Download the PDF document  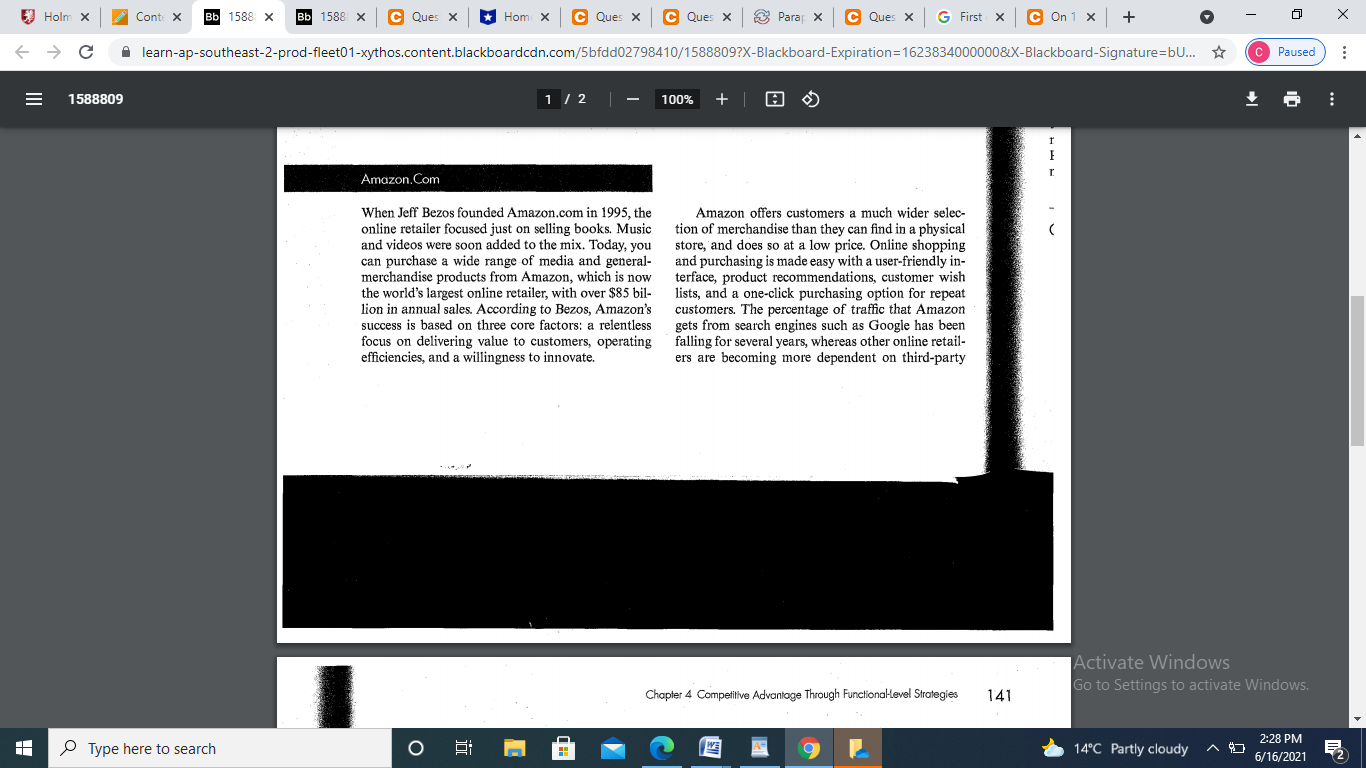1251,99
